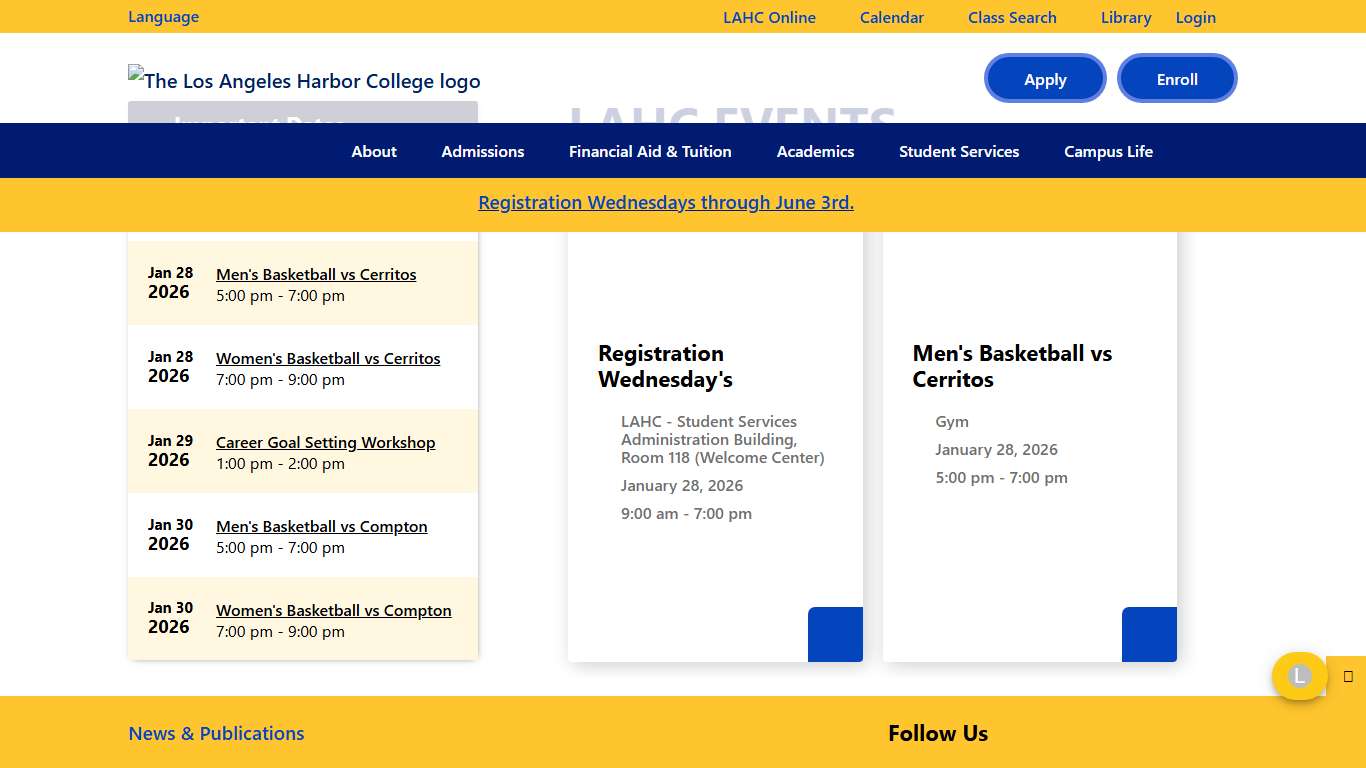Open the Financial Aid & Tuition menu
The height and width of the screenshot is (768, 1366).
pos(650,151)
